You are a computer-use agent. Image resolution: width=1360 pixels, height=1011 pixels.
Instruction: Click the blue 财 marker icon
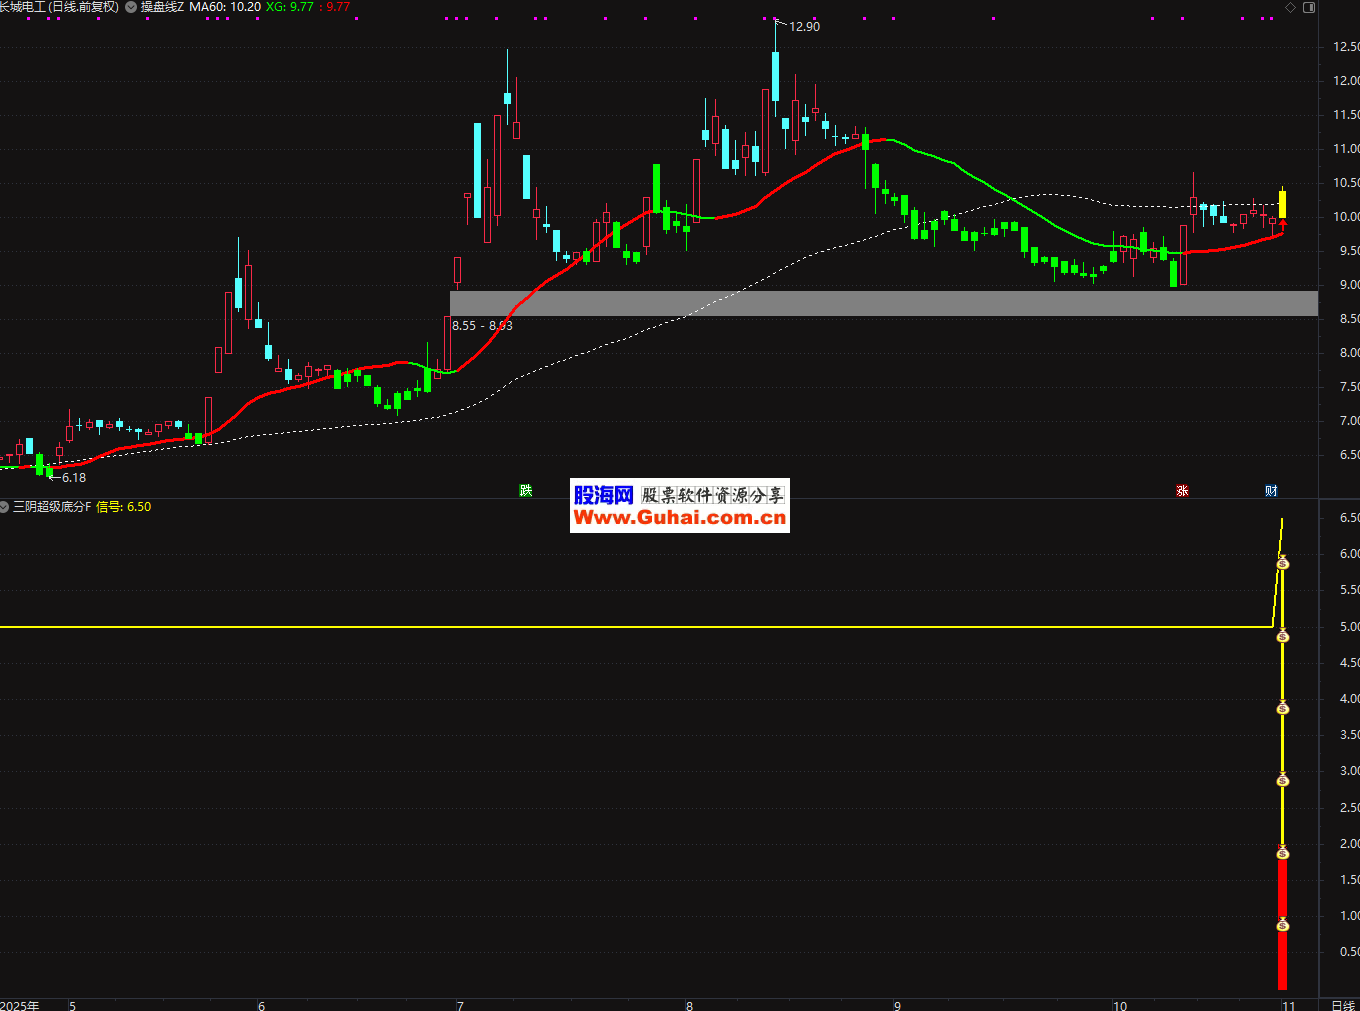pyautogui.click(x=1271, y=490)
